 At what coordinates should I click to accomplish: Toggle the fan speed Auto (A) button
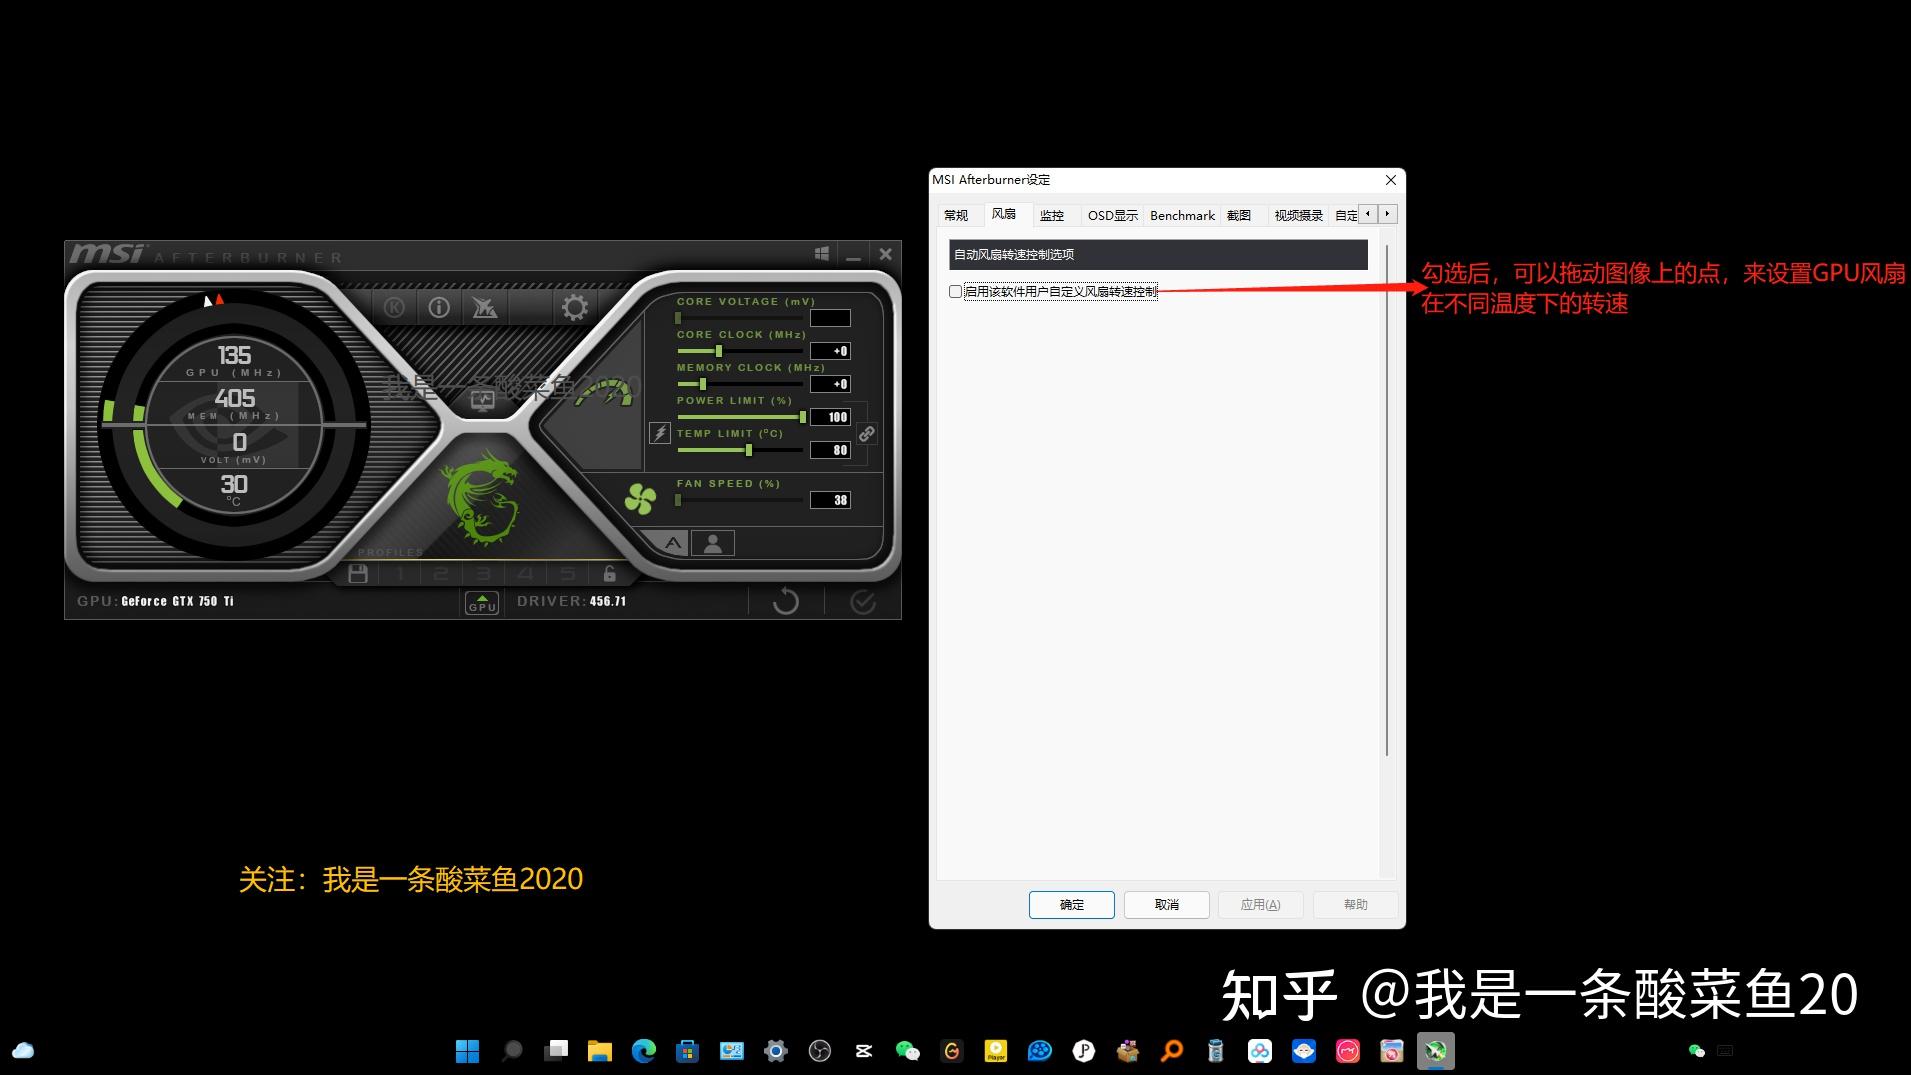coord(673,543)
